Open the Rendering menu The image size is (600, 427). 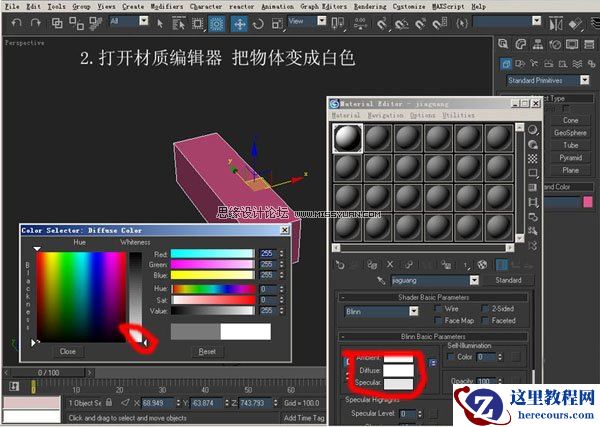click(x=370, y=7)
